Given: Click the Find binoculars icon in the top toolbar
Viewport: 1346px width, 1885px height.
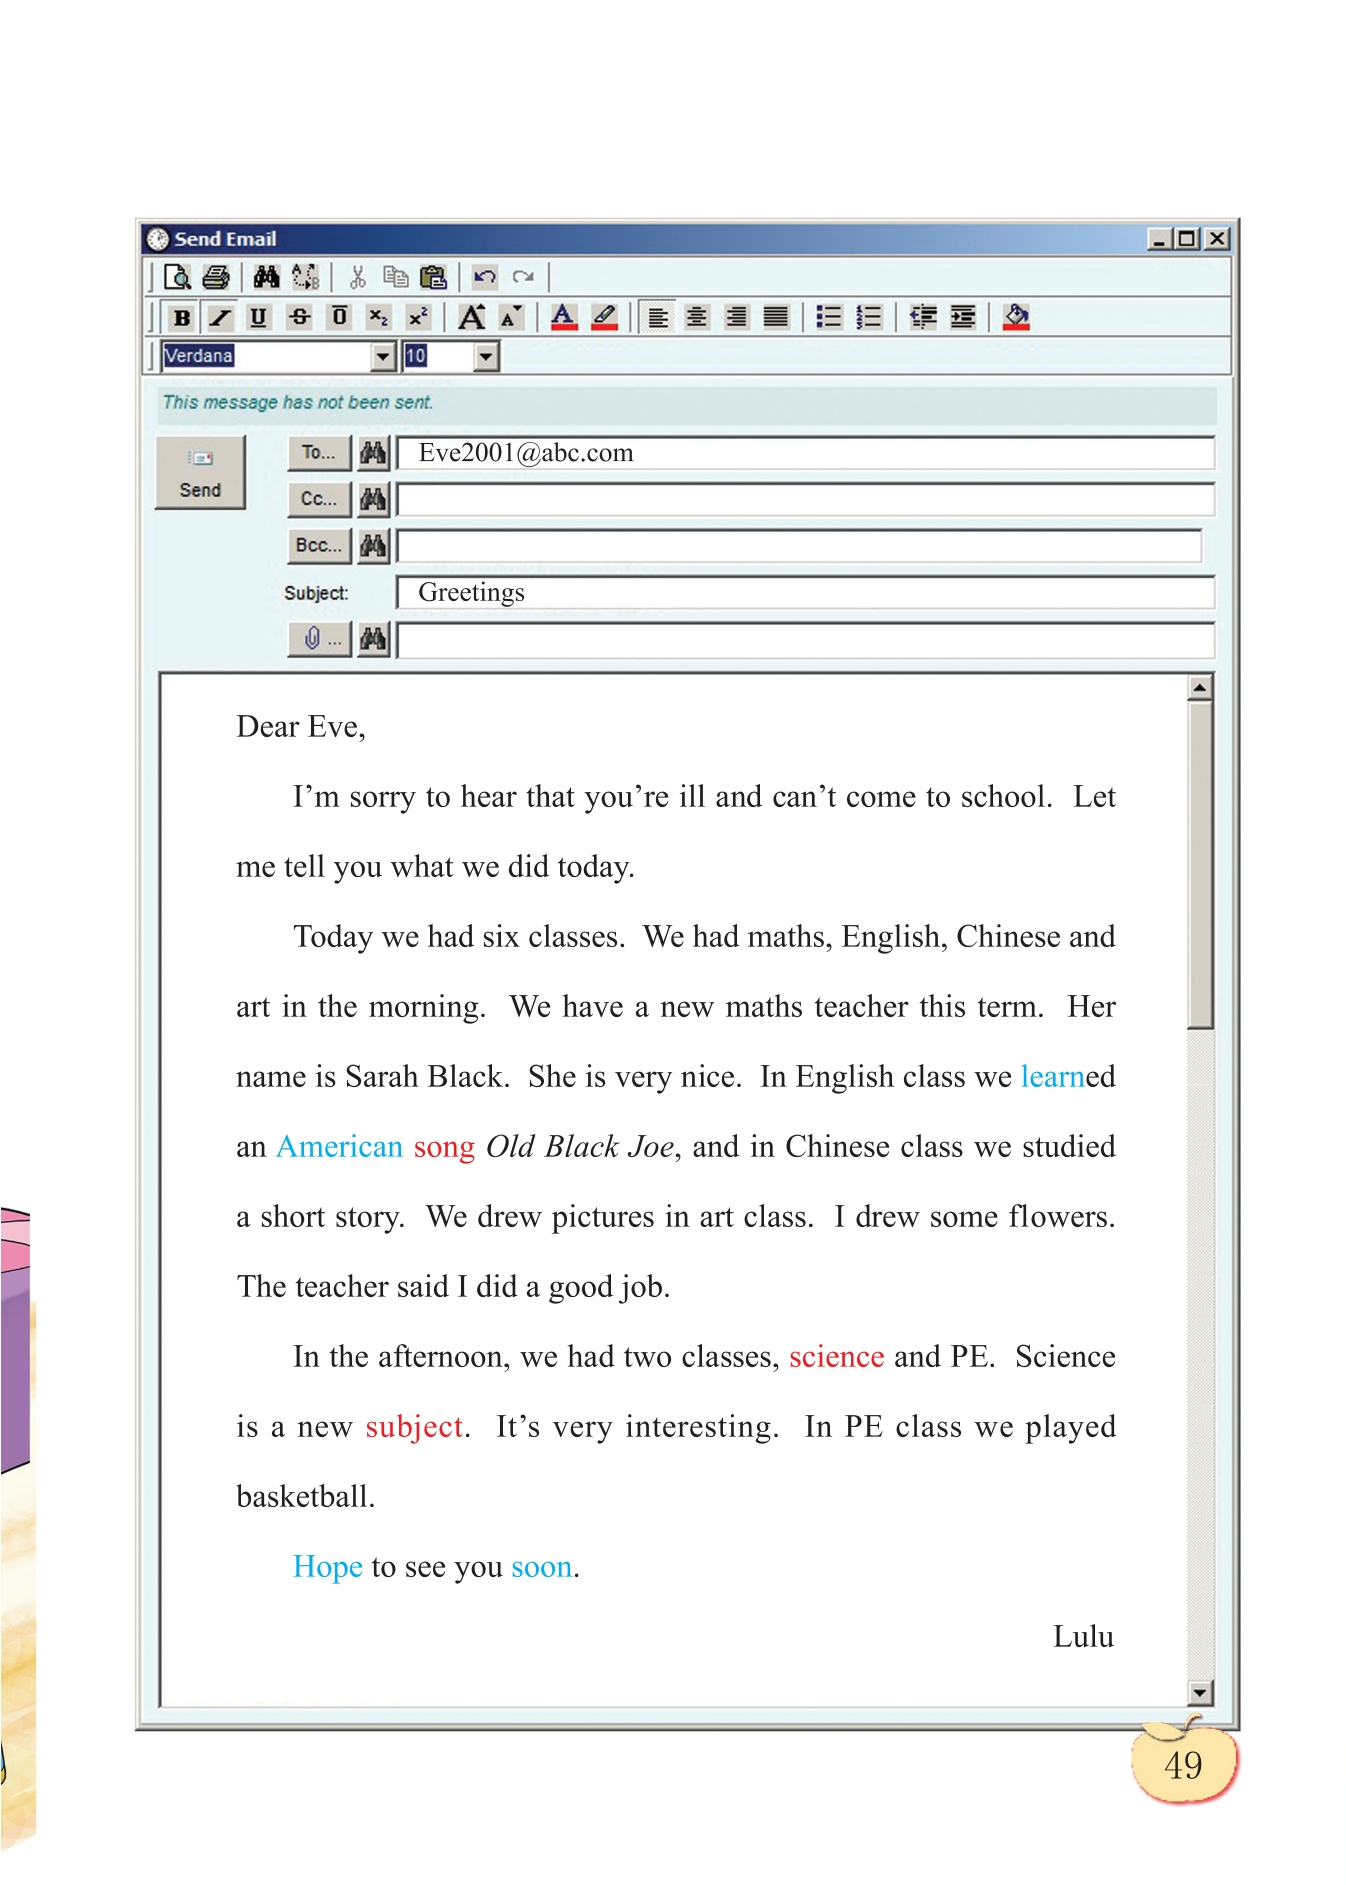Looking at the screenshot, I should (x=266, y=277).
